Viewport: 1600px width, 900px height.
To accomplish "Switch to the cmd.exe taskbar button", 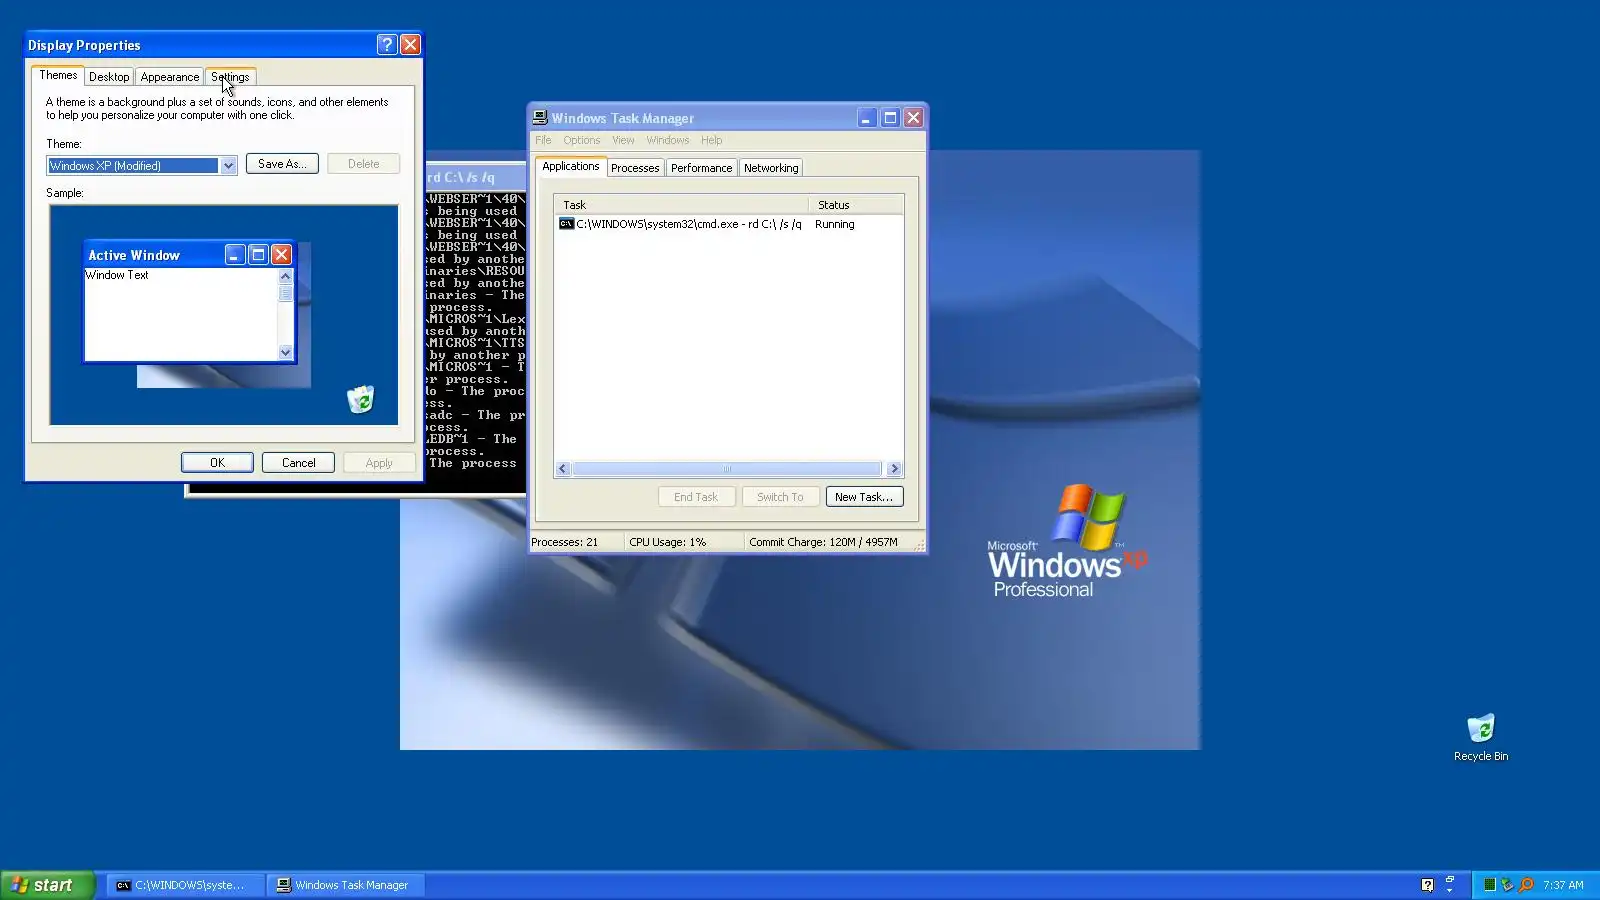I will (x=185, y=885).
